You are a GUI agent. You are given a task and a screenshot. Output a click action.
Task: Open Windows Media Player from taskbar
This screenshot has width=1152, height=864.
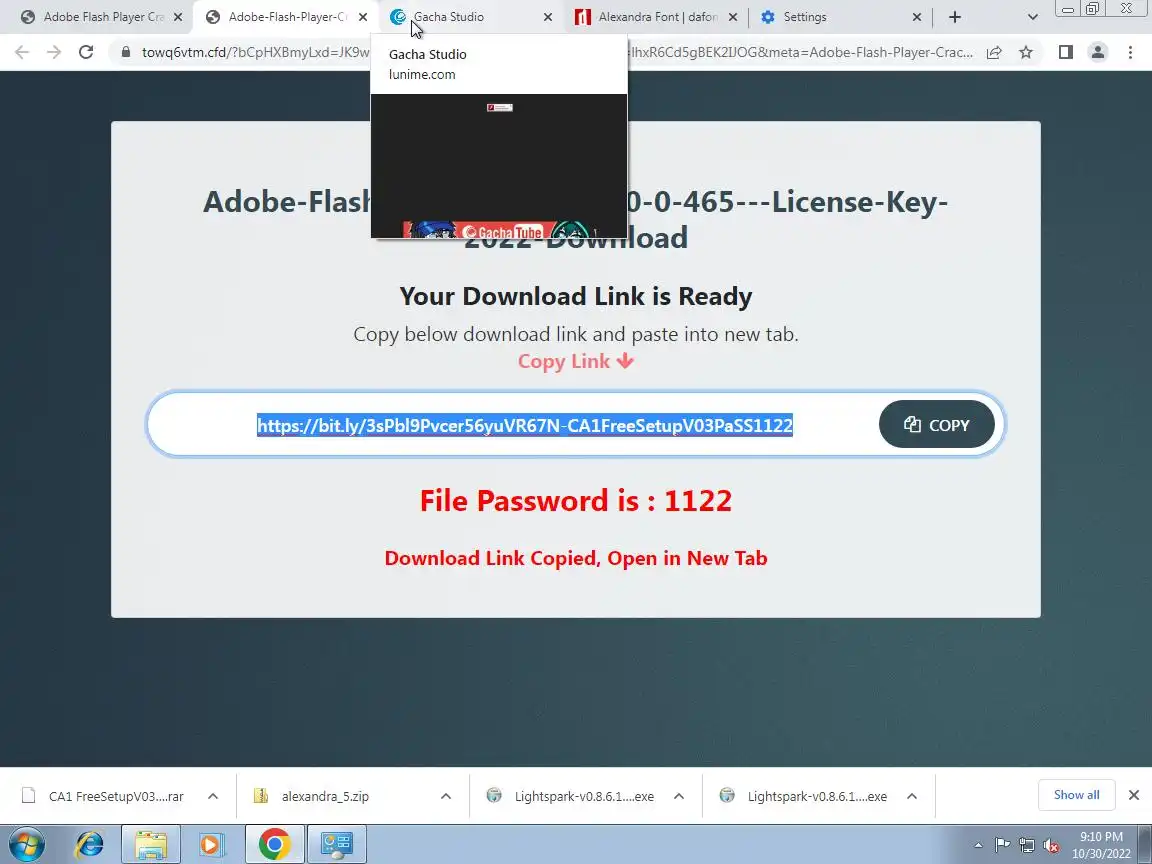coord(212,844)
